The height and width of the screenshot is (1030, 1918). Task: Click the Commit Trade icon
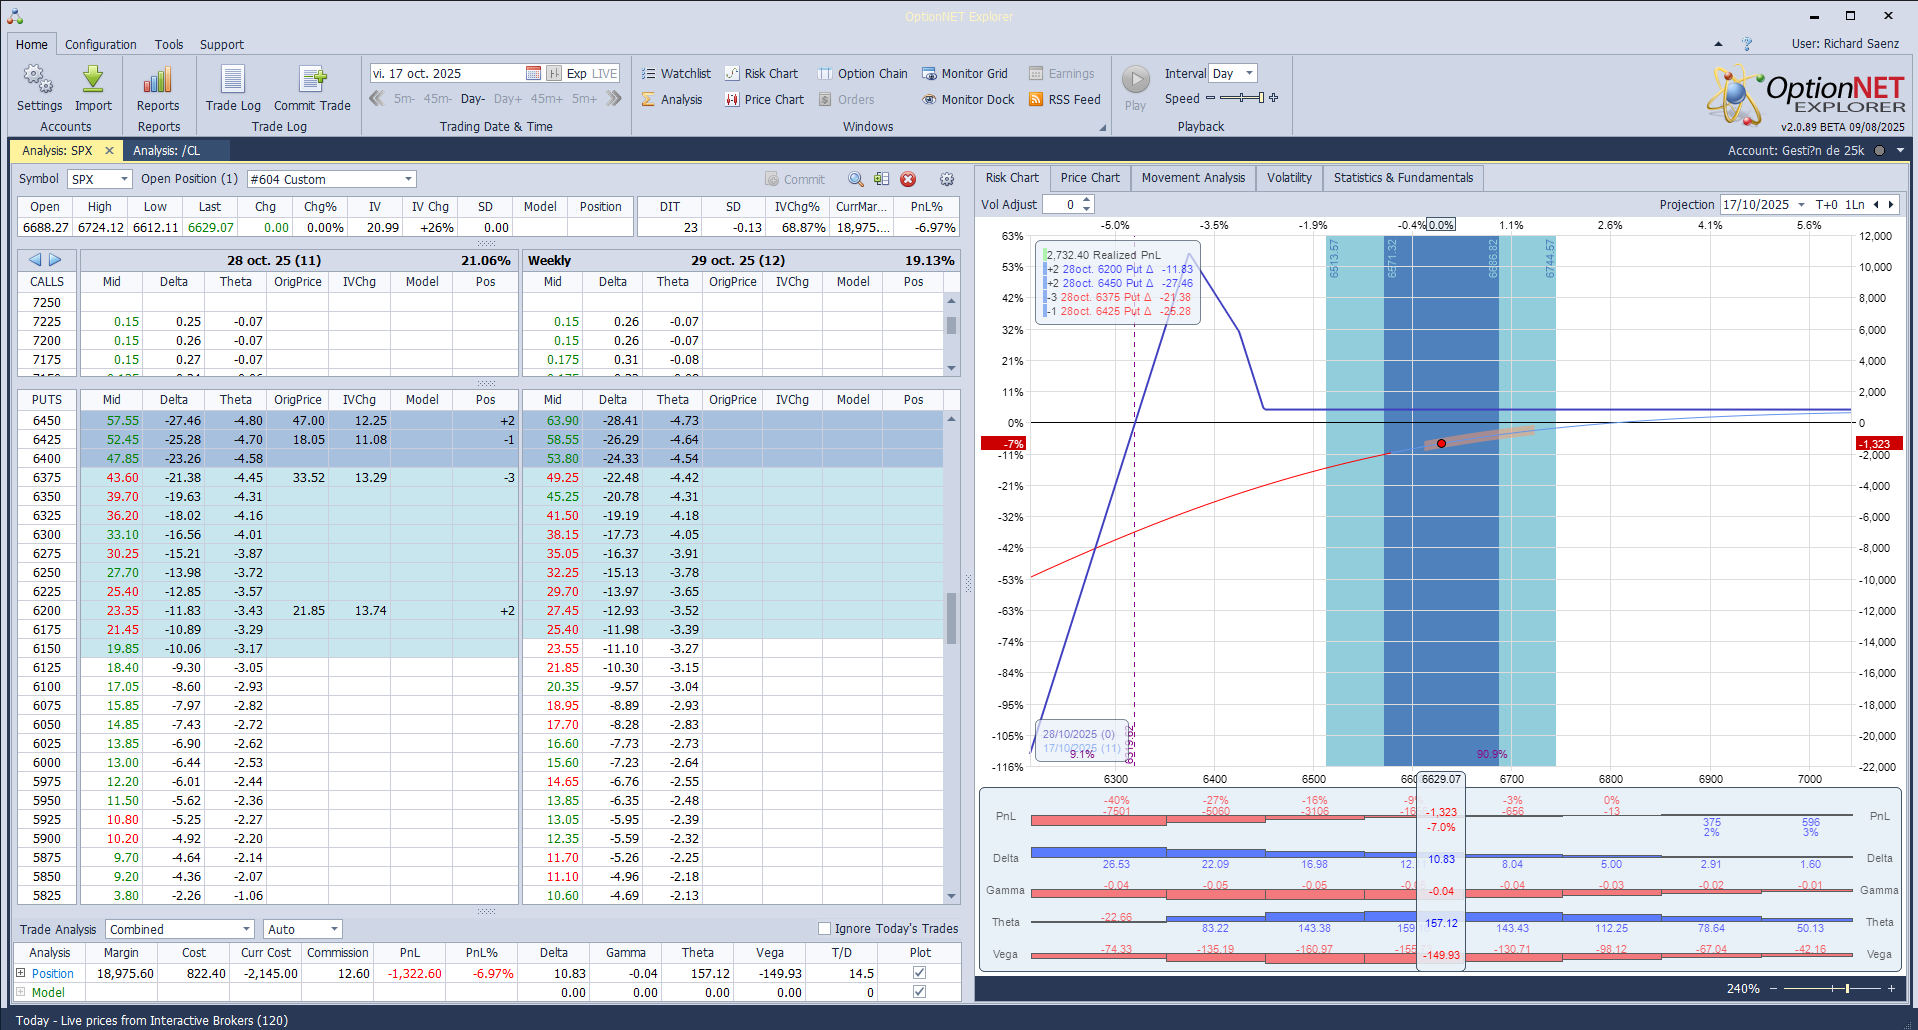(312, 88)
